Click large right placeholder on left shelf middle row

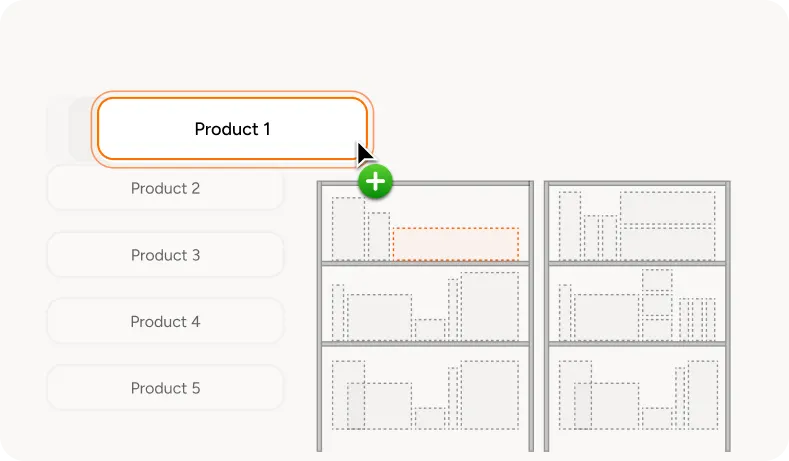(490, 306)
